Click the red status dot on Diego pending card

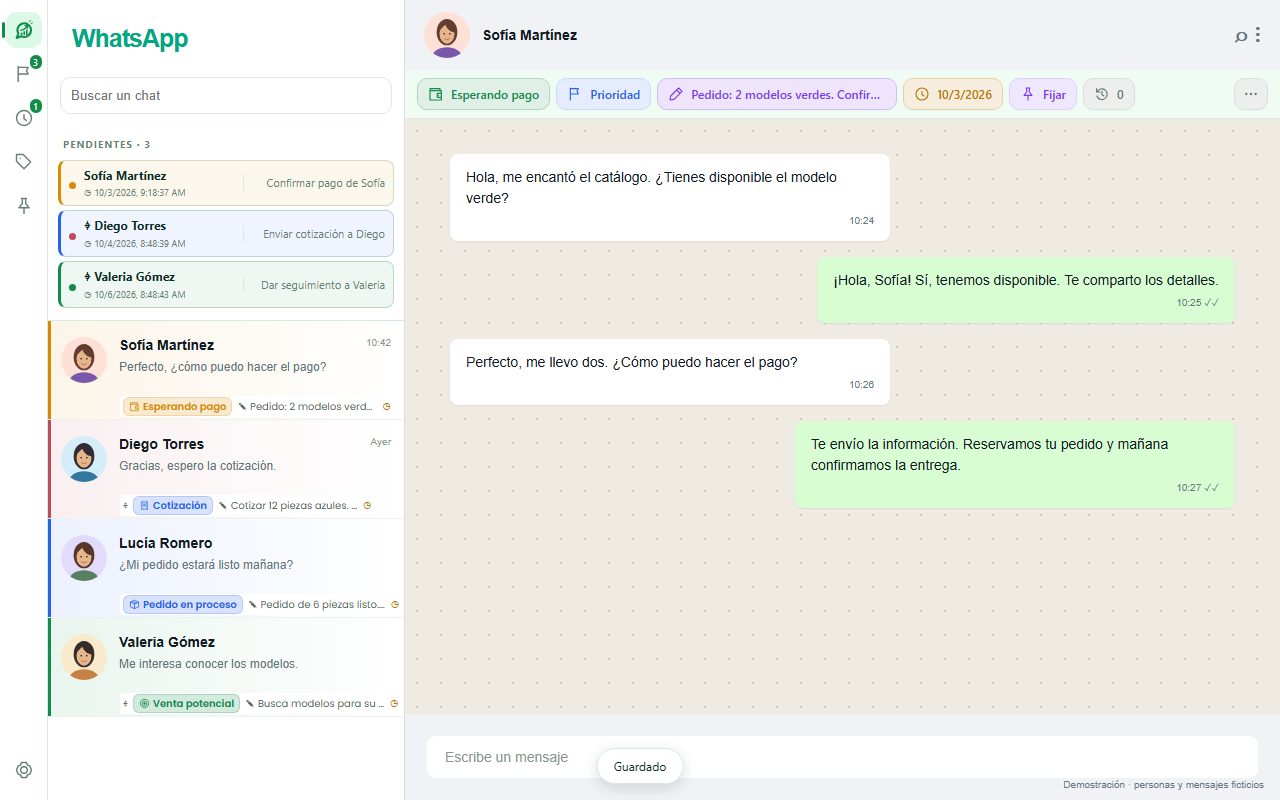pyautogui.click(x=73, y=236)
